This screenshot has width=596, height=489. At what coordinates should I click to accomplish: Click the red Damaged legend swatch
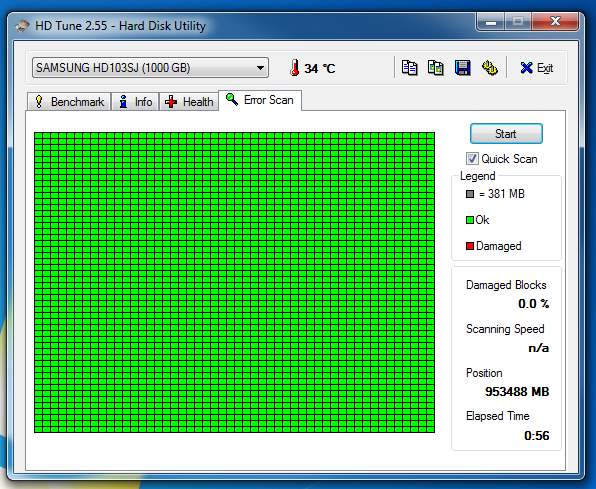tap(470, 246)
